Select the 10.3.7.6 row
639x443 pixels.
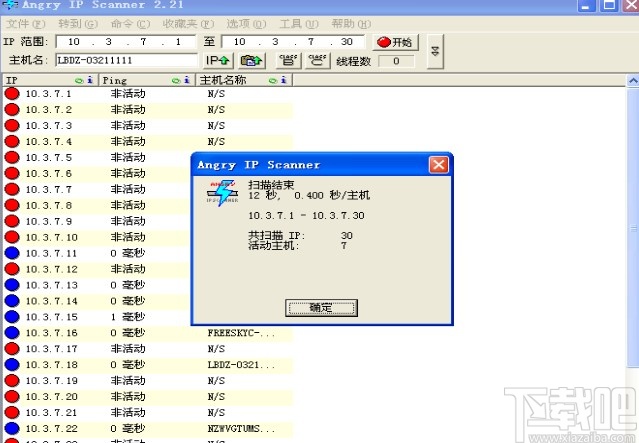coord(97,173)
